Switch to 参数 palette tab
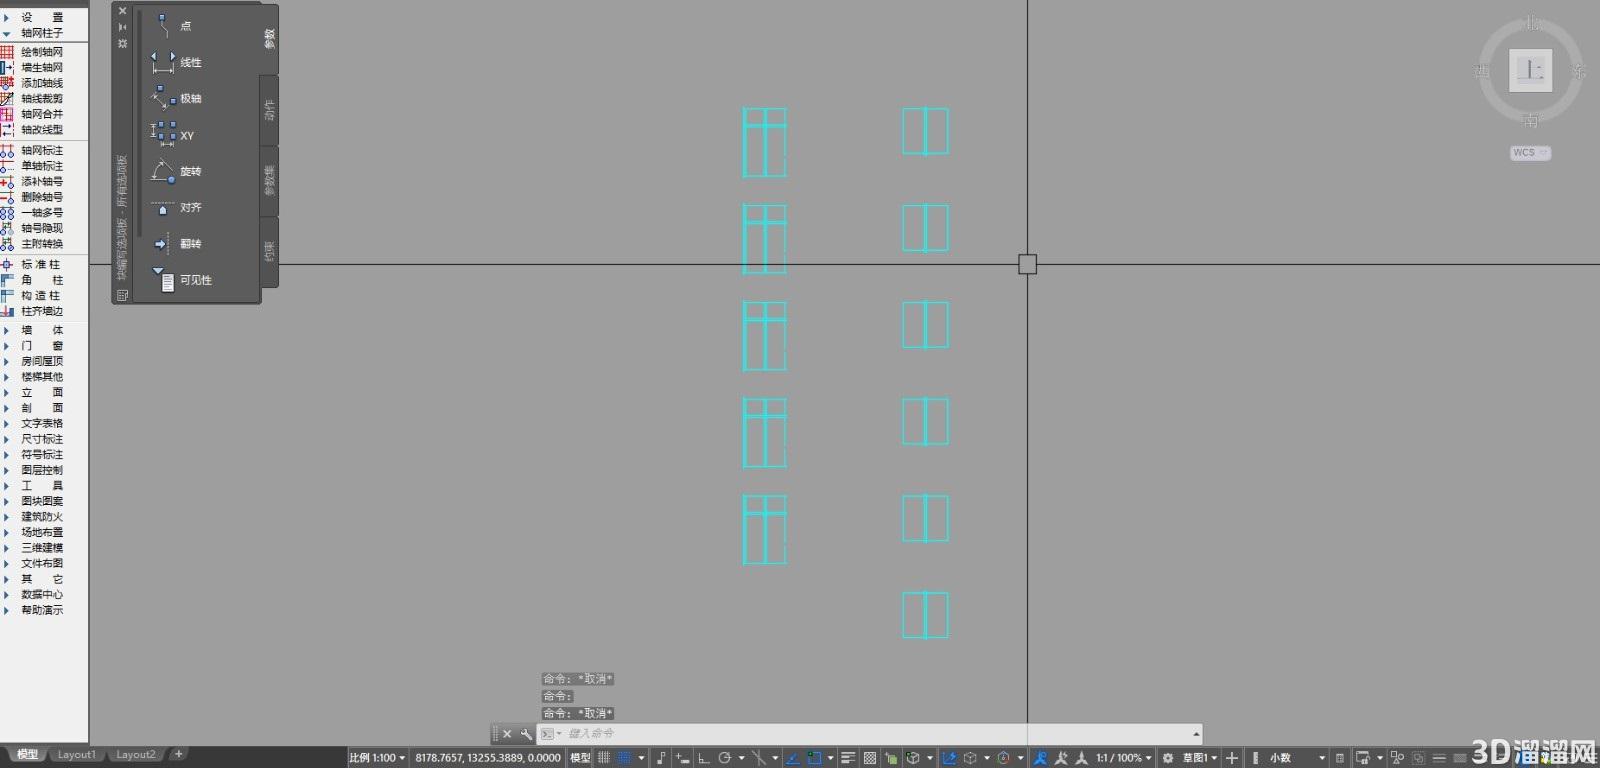 click(269, 39)
